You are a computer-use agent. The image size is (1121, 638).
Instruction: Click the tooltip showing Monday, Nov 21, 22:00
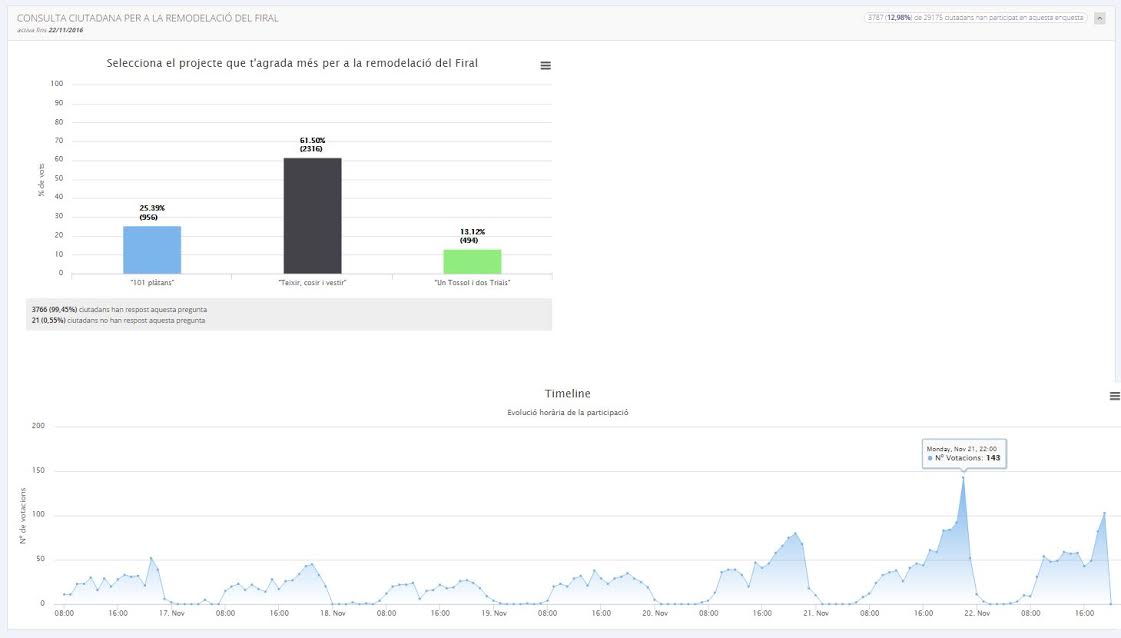point(964,453)
